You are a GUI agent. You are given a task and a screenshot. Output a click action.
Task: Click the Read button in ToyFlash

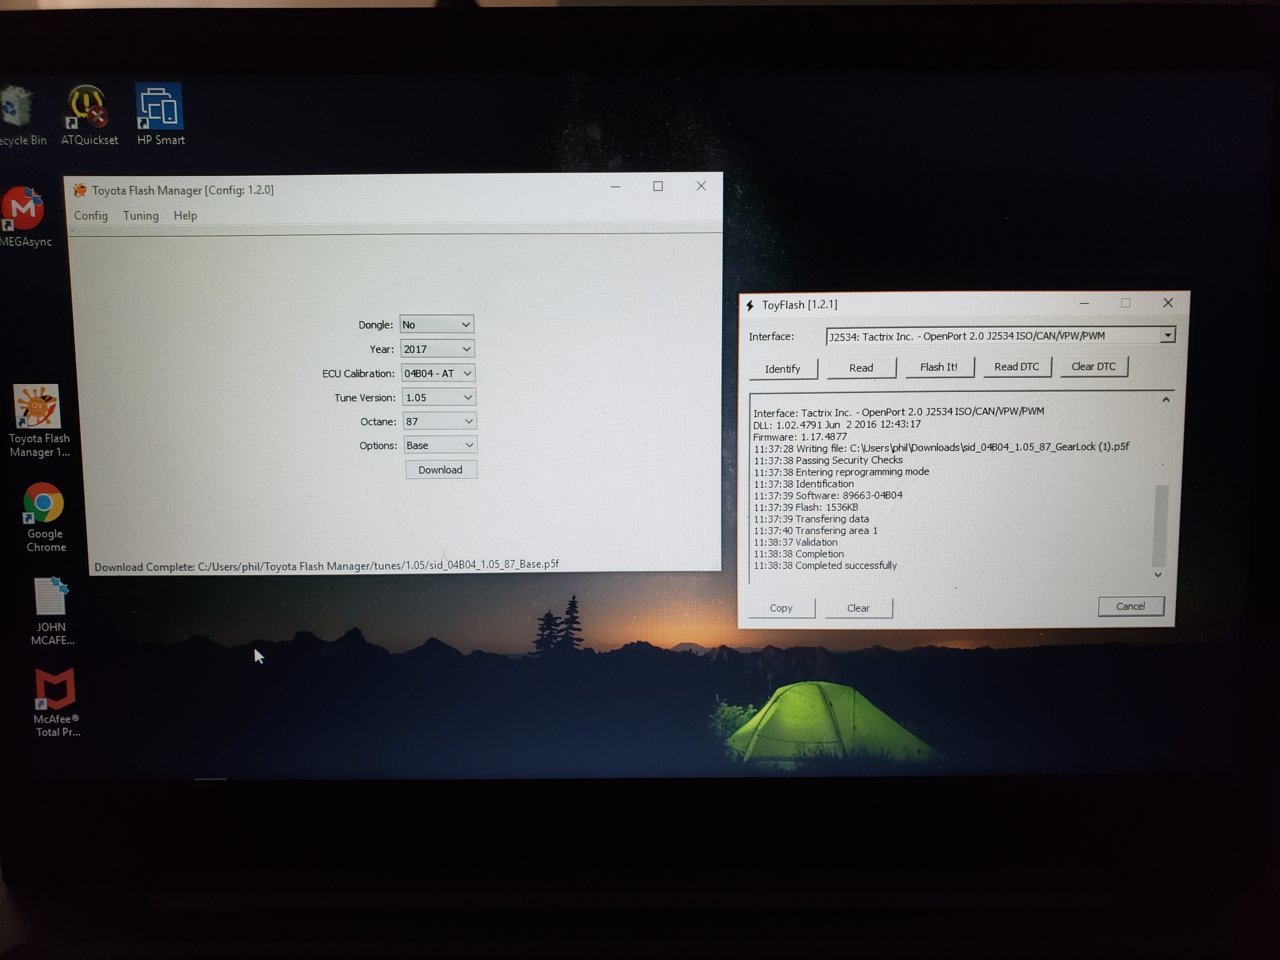click(x=861, y=368)
